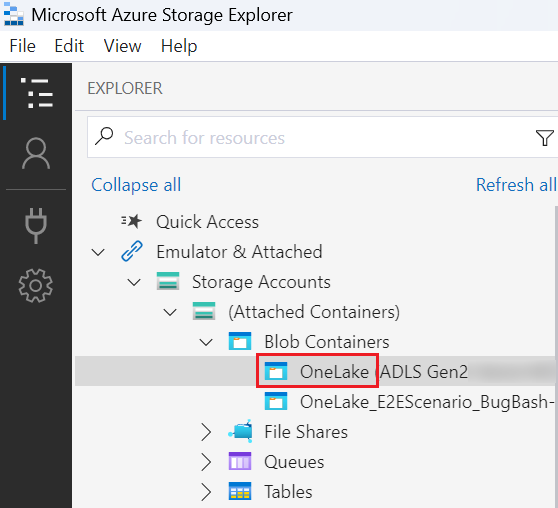This screenshot has width=558, height=508.
Task: Expand the Queues node
Action: click(206, 462)
